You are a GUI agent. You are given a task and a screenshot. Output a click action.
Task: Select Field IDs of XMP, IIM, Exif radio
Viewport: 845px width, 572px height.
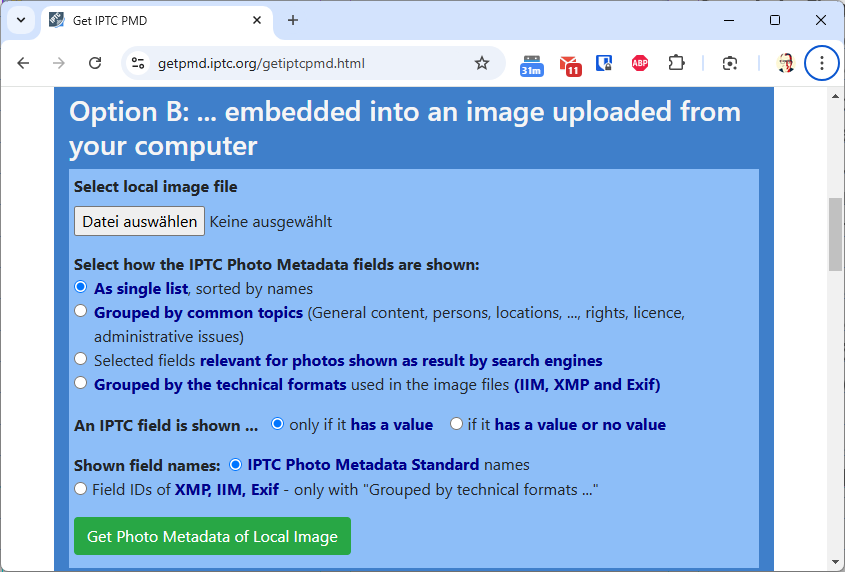pos(81,489)
